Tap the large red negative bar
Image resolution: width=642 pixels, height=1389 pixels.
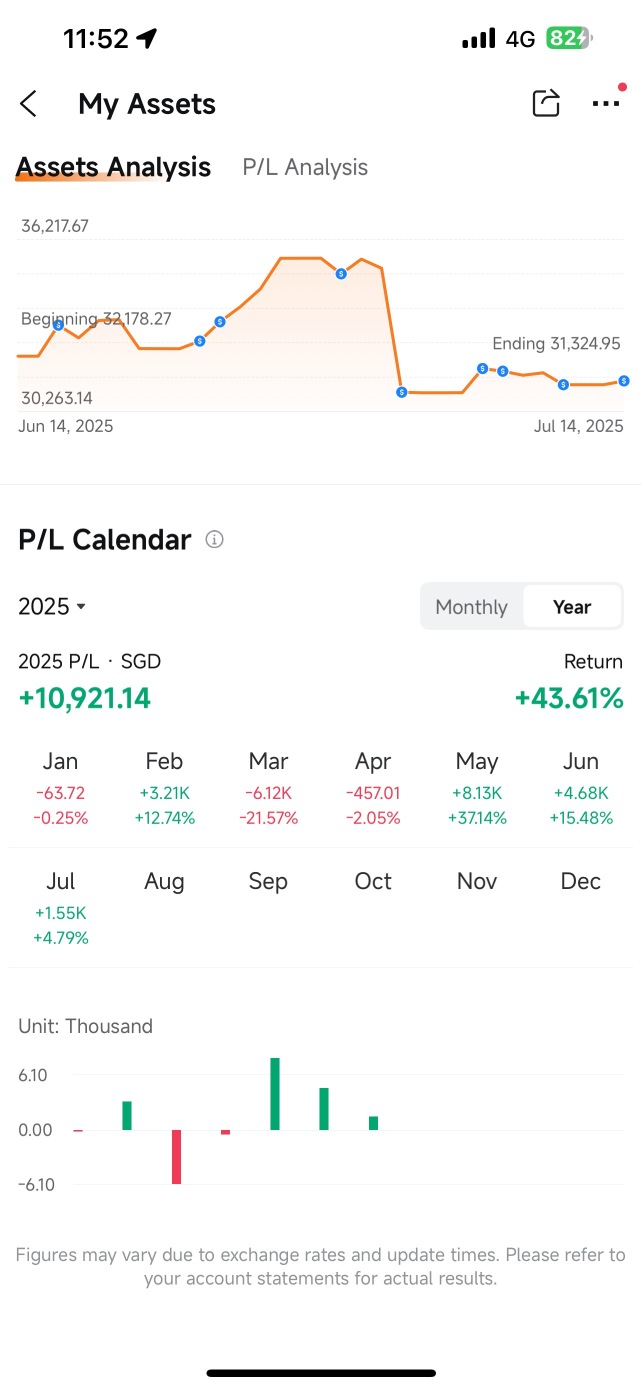[177, 1157]
